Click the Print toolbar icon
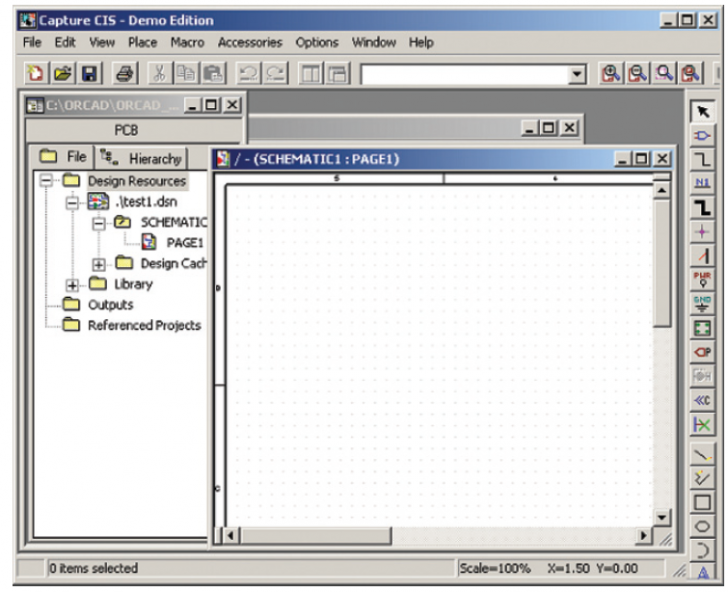The height and width of the screenshot is (592, 728). pyautogui.click(x=124, y=75)
